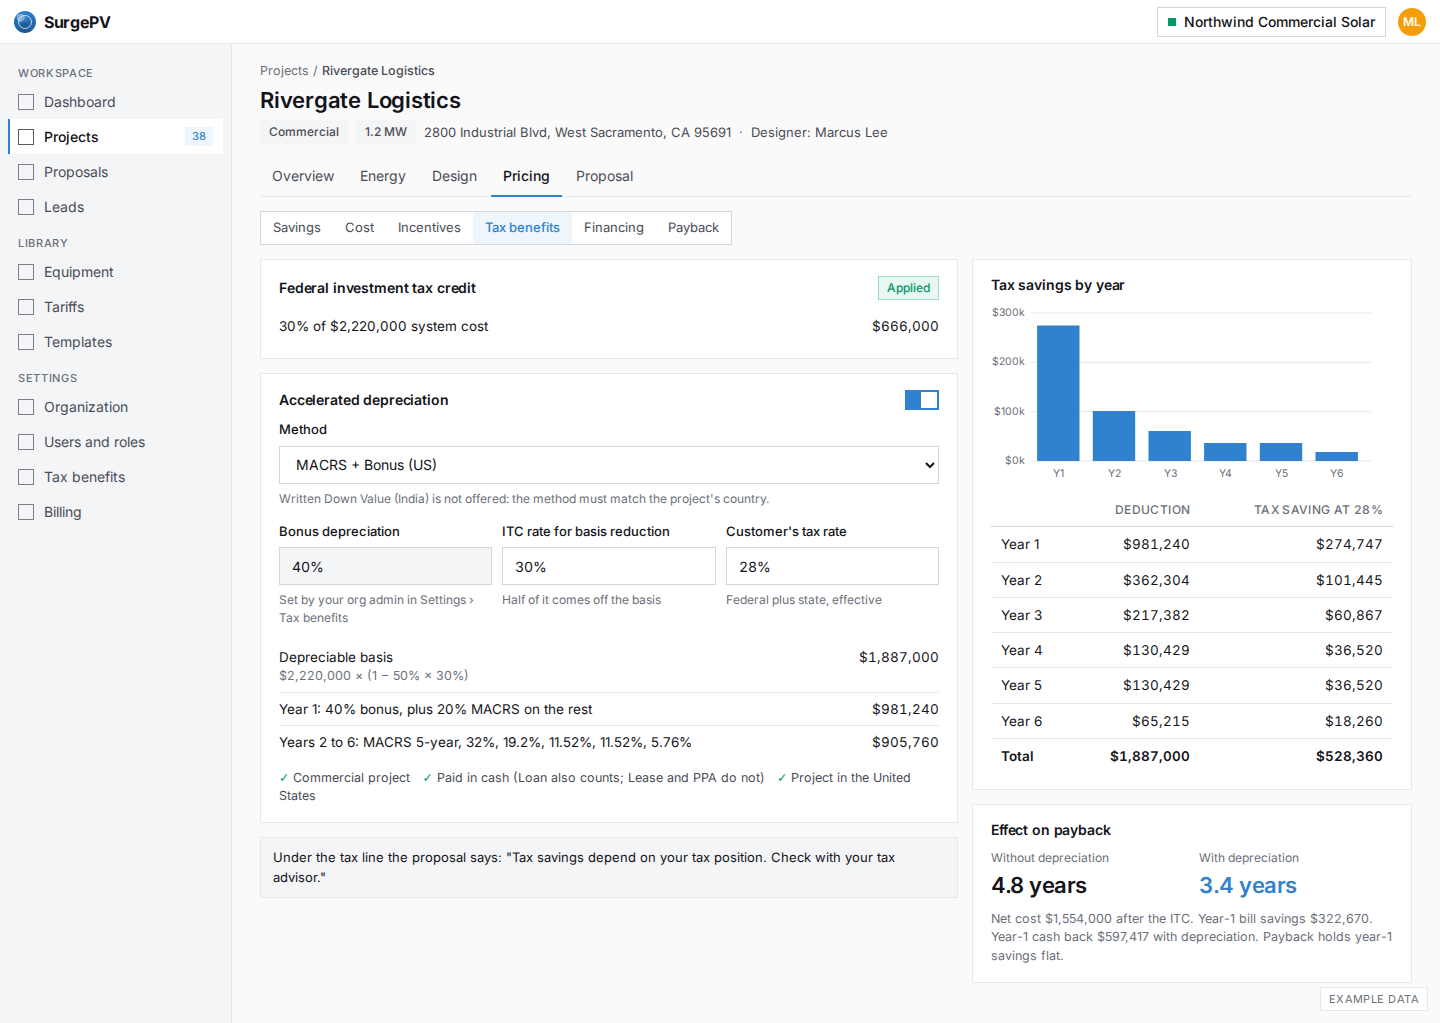This screenshot has height=1023, width=1440.
Task: Edit the ITC rate for basis reduction field
Action: coord(608,566)
